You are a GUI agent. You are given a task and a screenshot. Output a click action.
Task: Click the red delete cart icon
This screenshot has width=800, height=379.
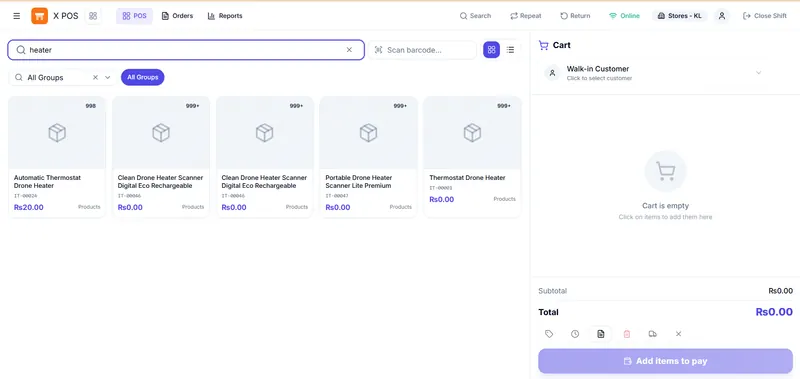627,334
